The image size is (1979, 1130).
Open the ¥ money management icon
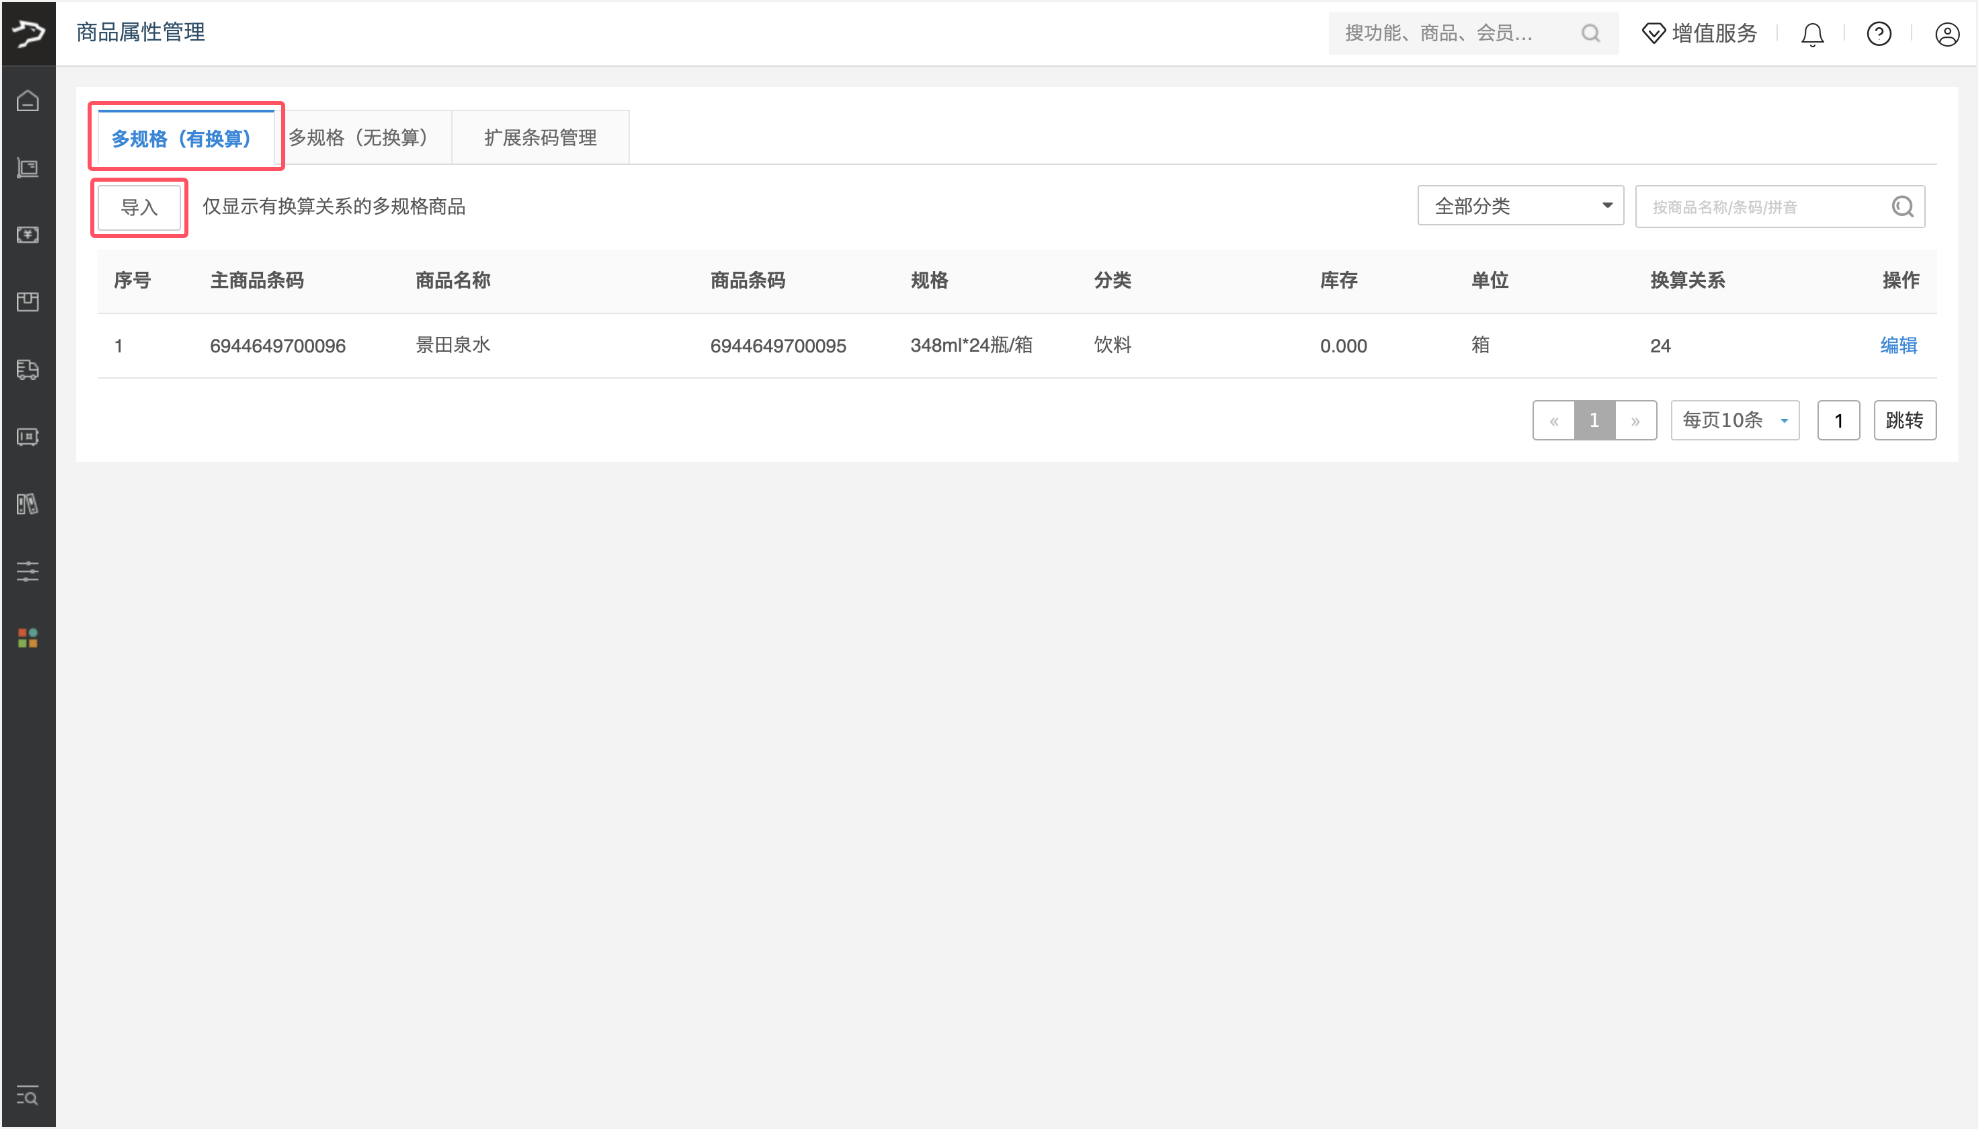[28, 235]
